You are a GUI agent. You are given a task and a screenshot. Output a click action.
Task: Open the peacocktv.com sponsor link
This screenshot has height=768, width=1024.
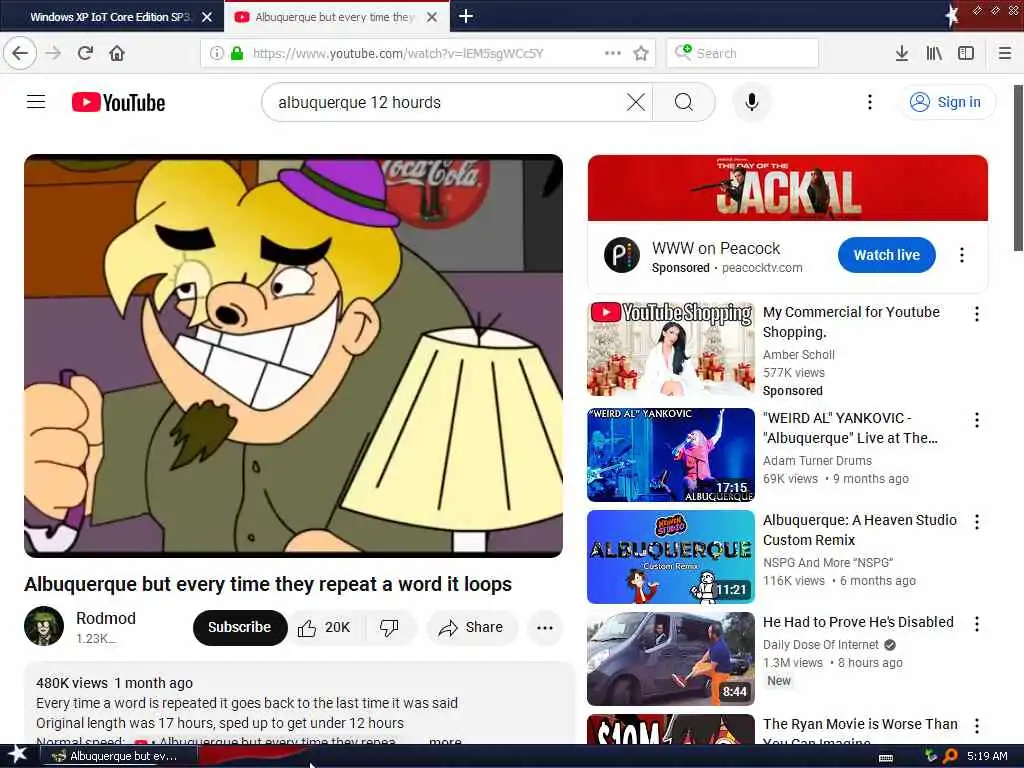click(762, 268)
